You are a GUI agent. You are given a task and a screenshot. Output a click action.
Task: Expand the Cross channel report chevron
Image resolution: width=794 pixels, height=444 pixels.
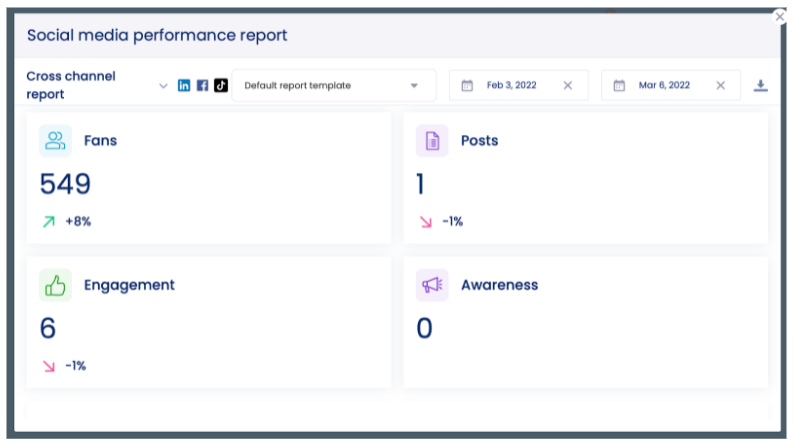click(x=164, y=86)
